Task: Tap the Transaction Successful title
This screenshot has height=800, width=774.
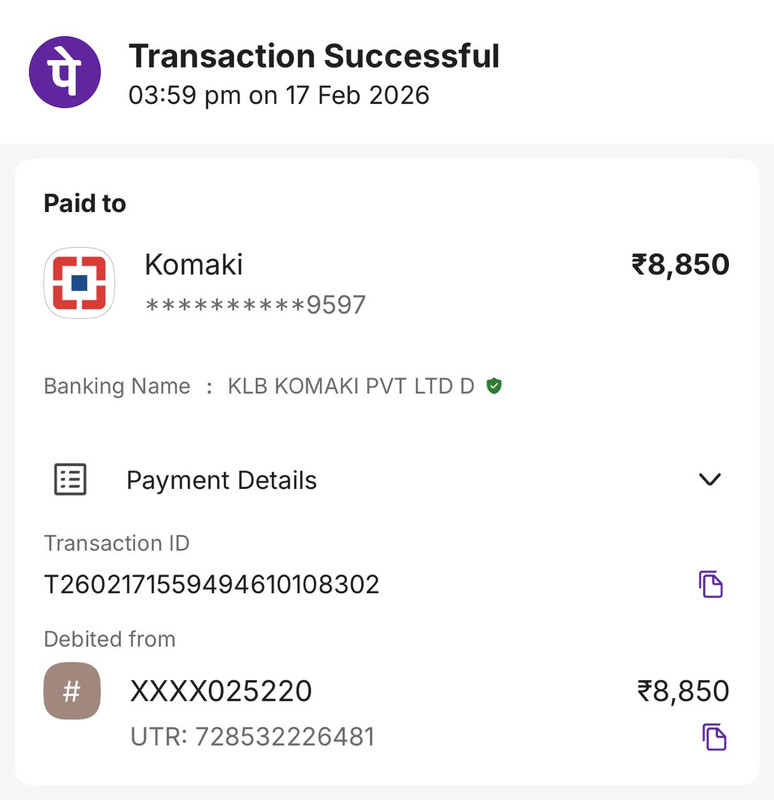Action: 314,56
